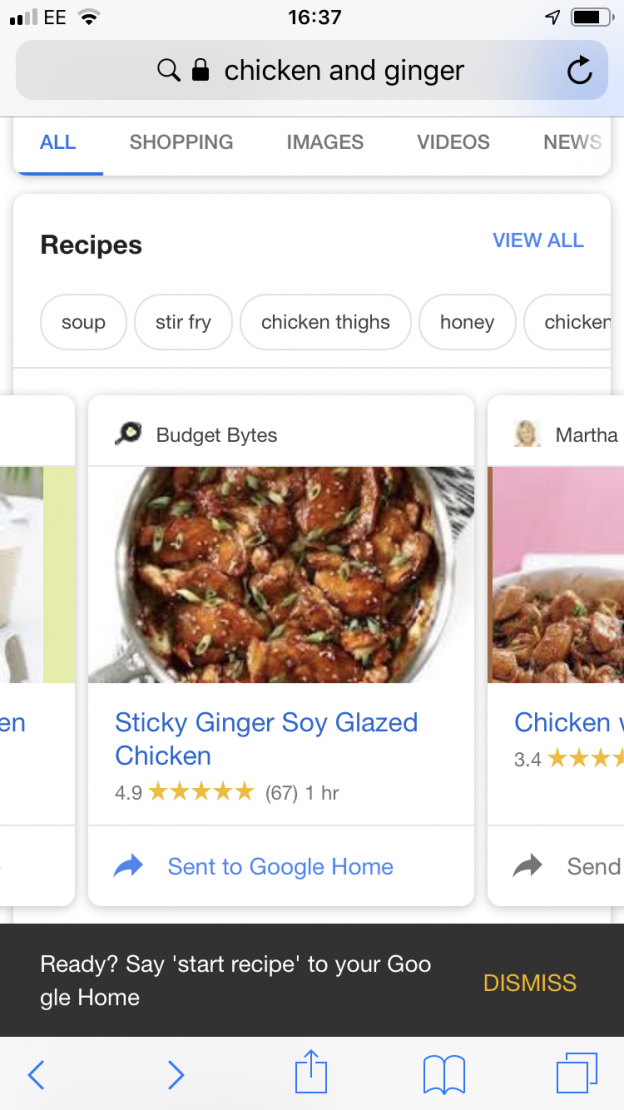Switch to the Images tab
The image size is (624, 1110).
pyautogui.click(x=325, y=142)
